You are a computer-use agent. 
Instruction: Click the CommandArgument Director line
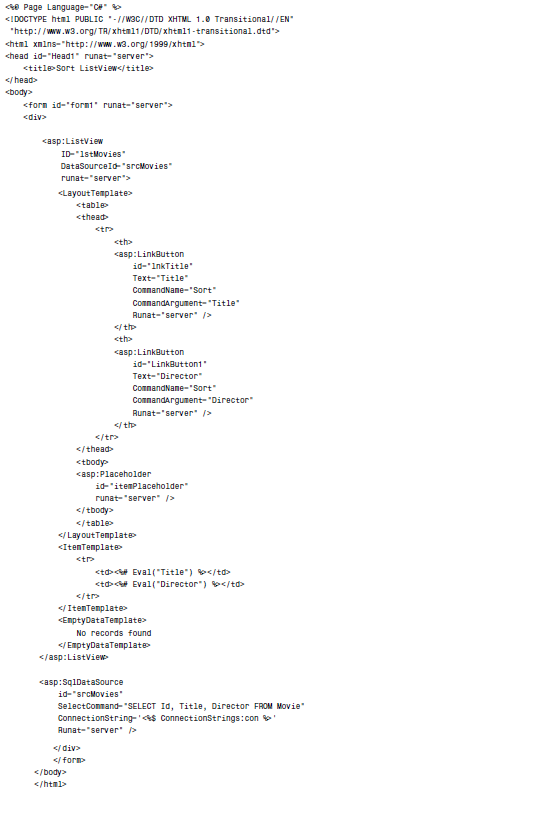pos(193,400)
